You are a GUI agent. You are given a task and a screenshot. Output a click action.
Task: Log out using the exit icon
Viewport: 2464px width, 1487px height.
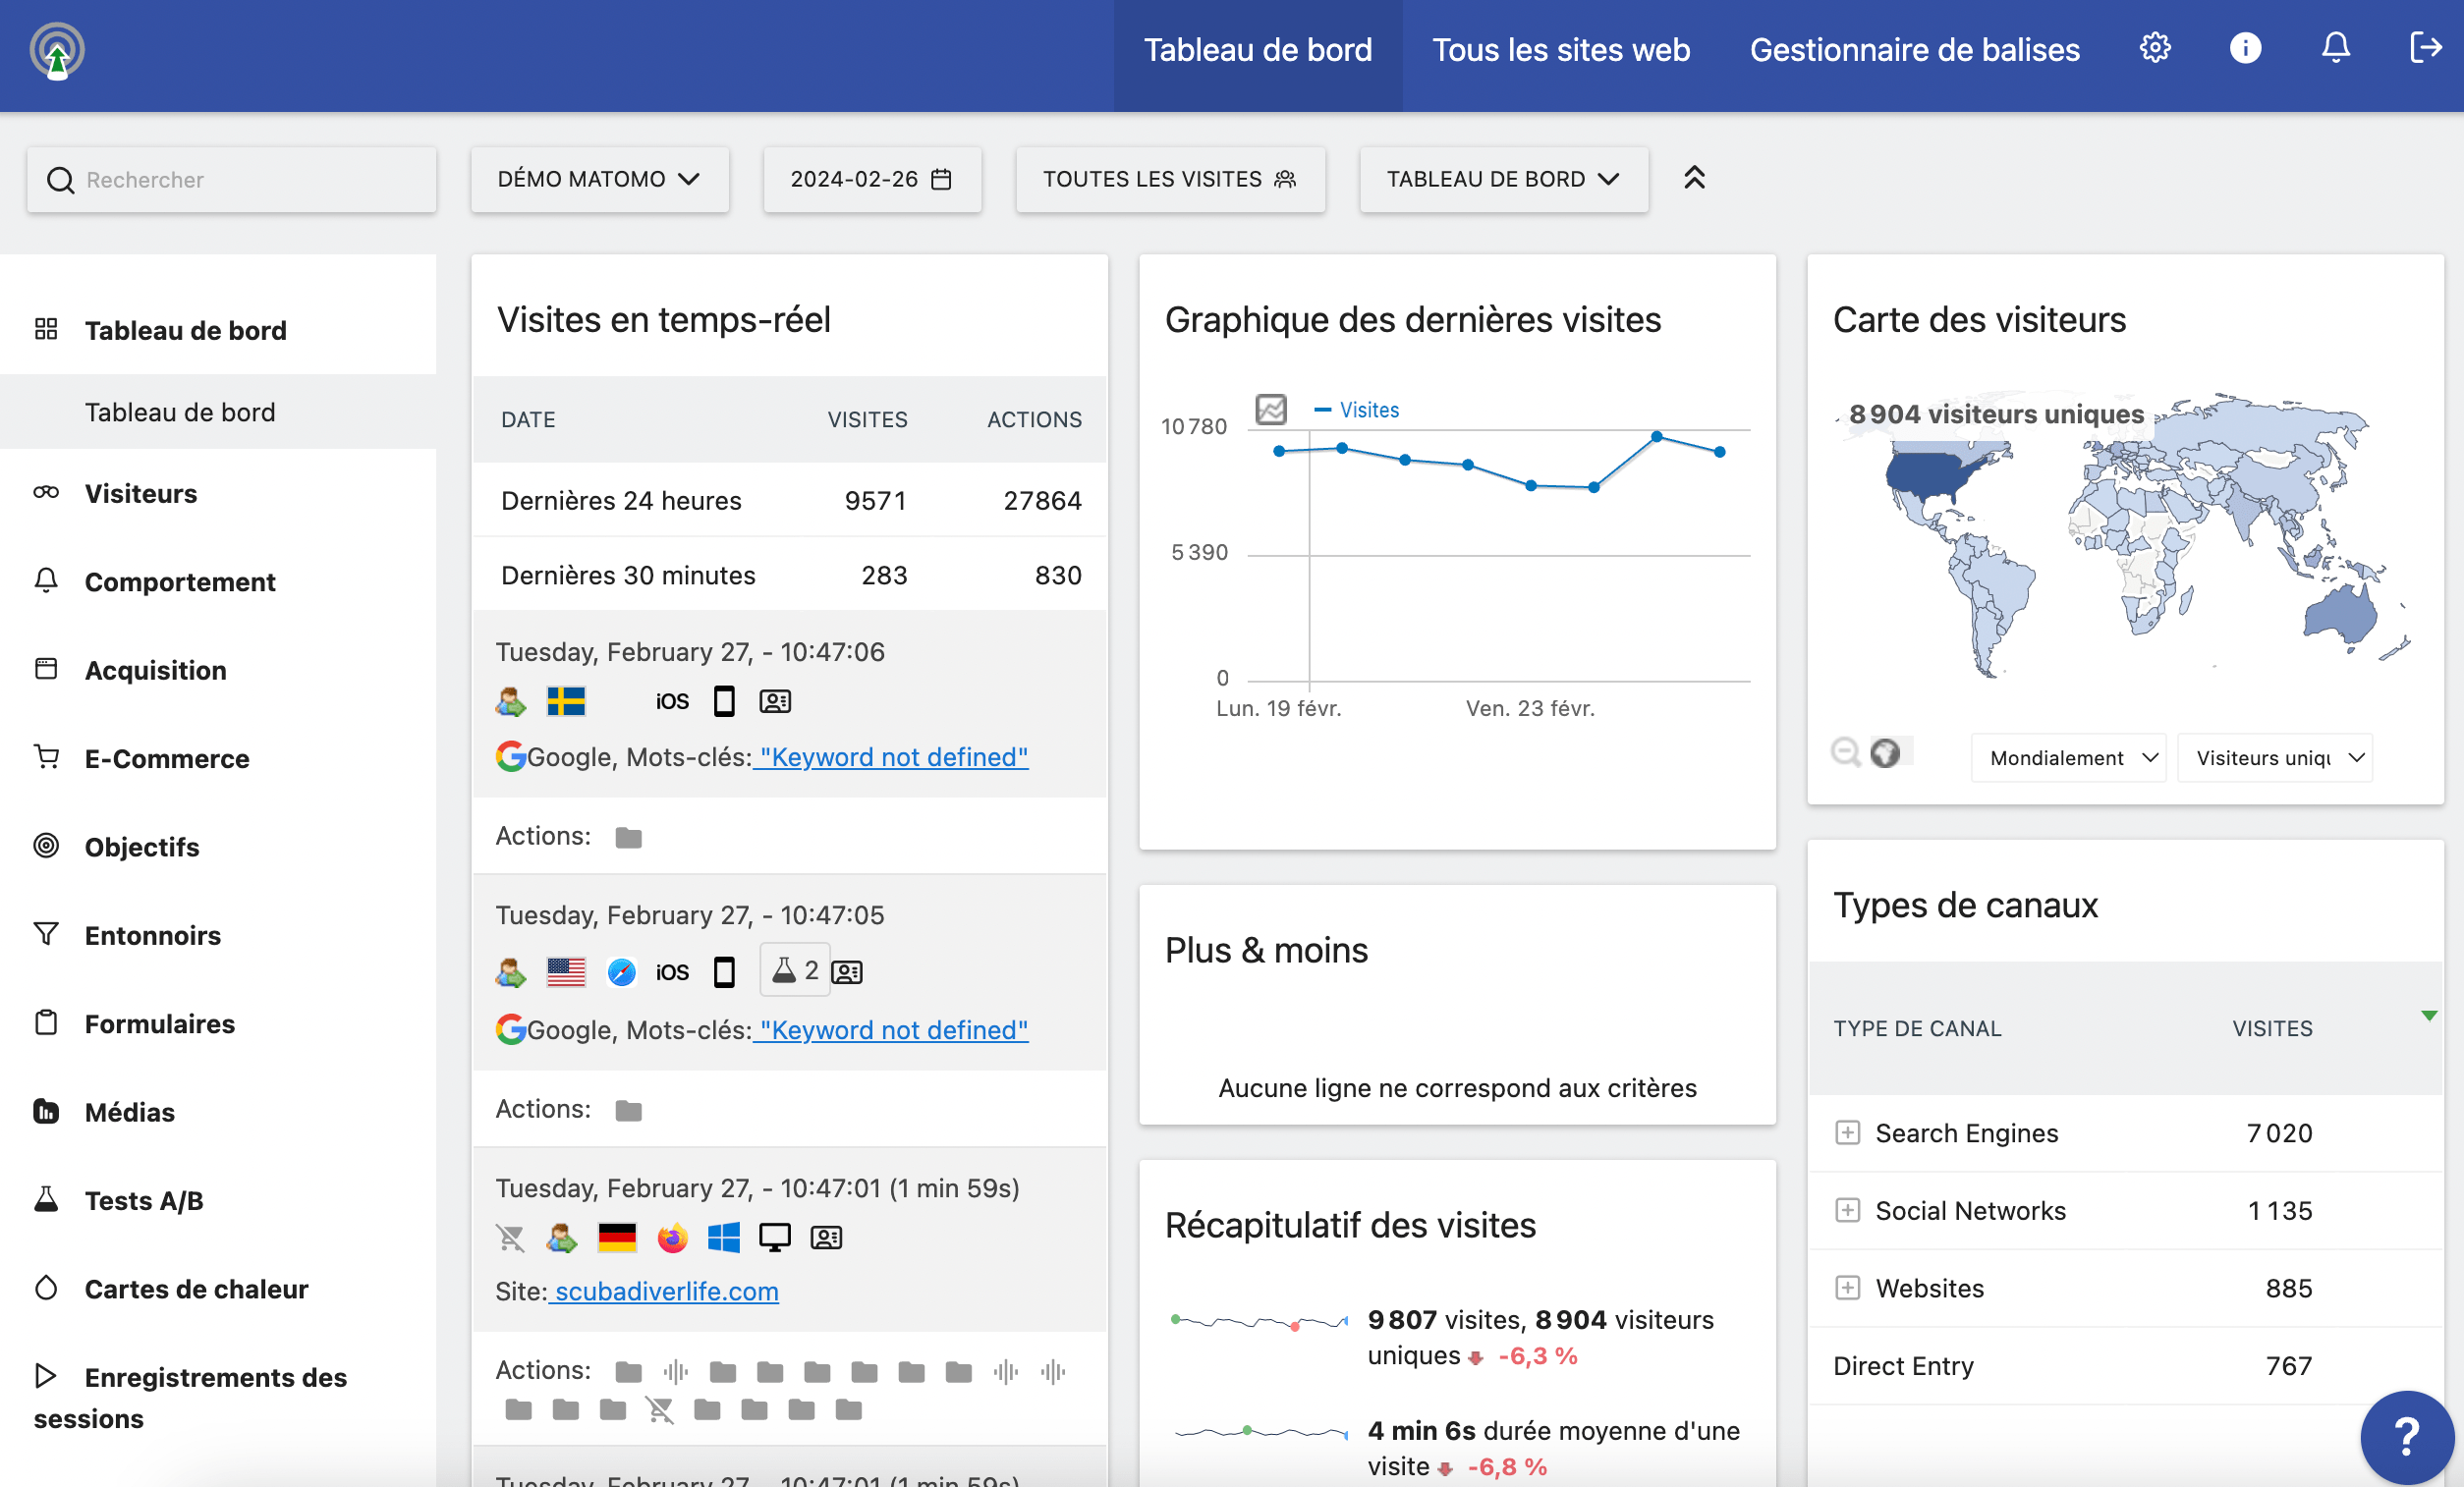[x=2426, y=47]
